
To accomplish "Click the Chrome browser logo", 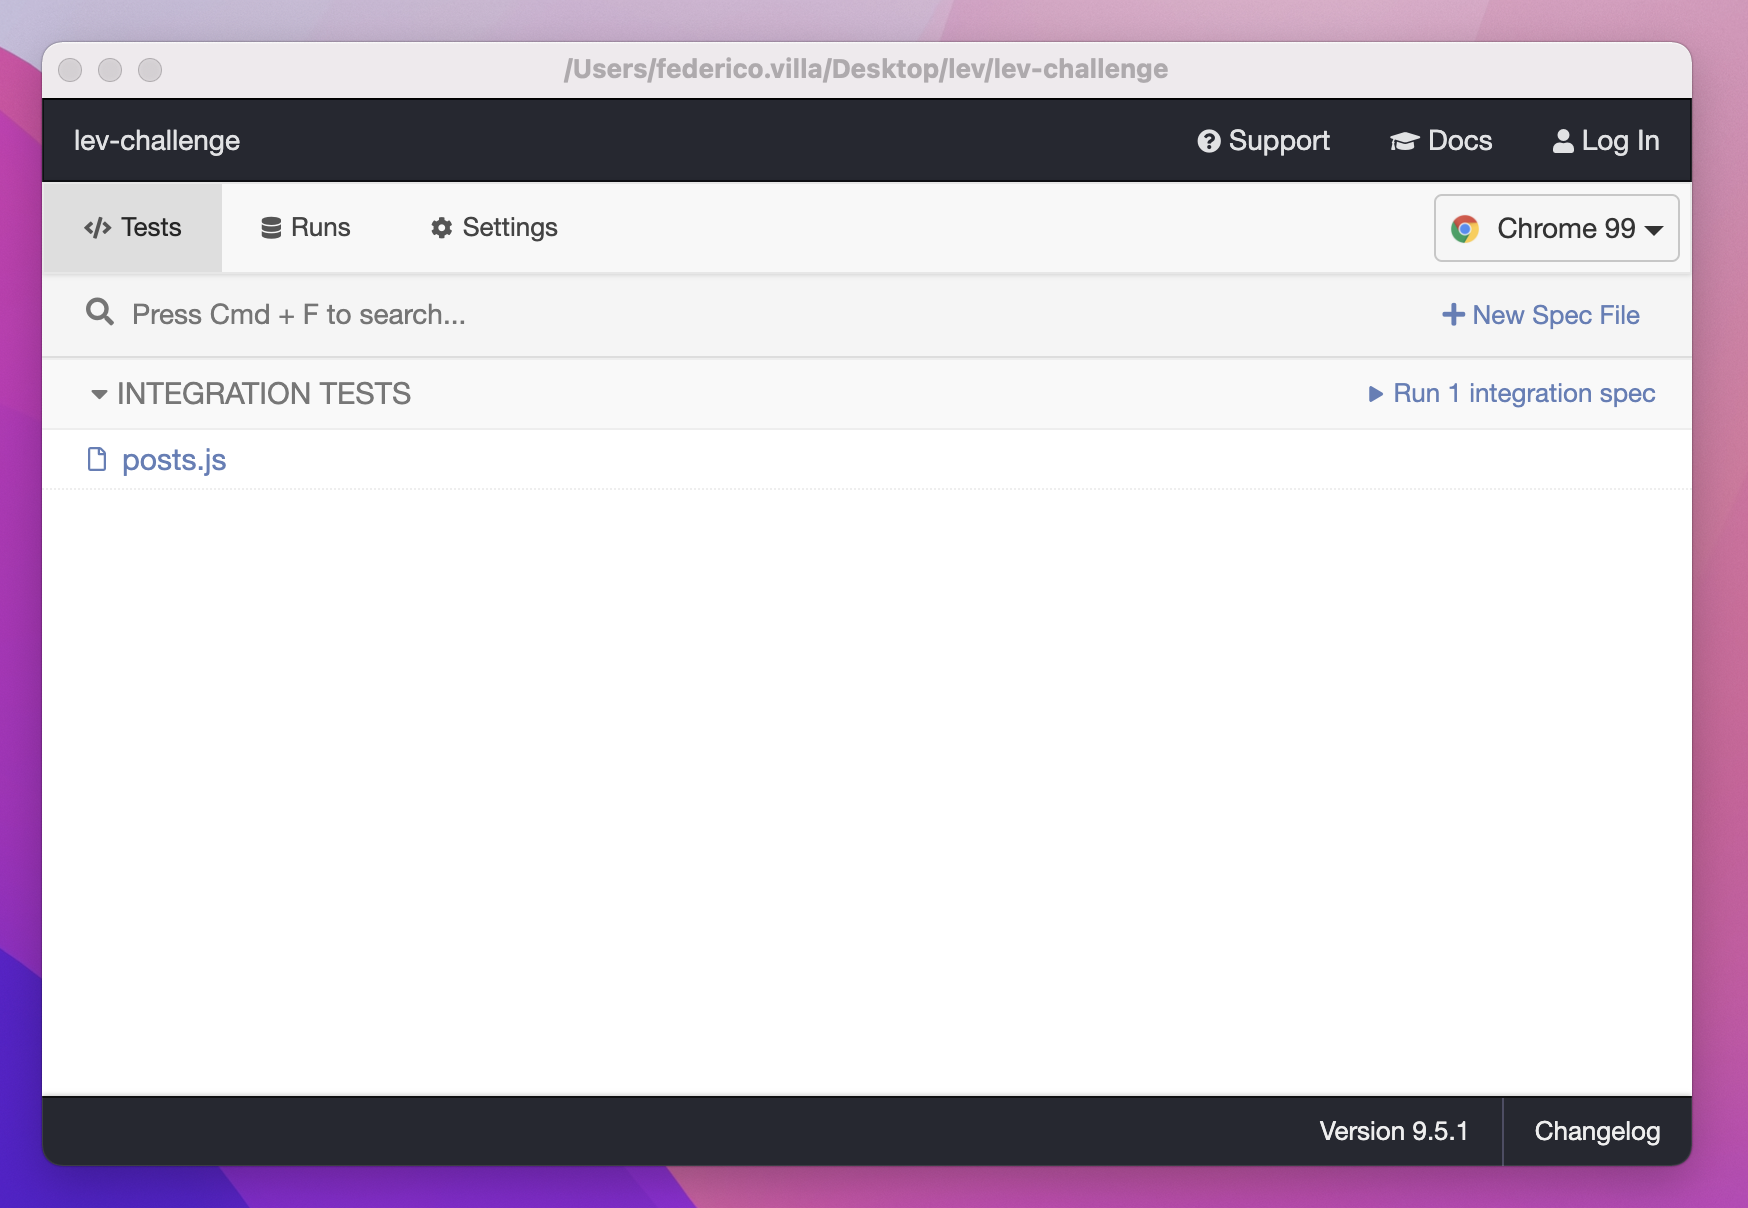I will point(1466,228).
